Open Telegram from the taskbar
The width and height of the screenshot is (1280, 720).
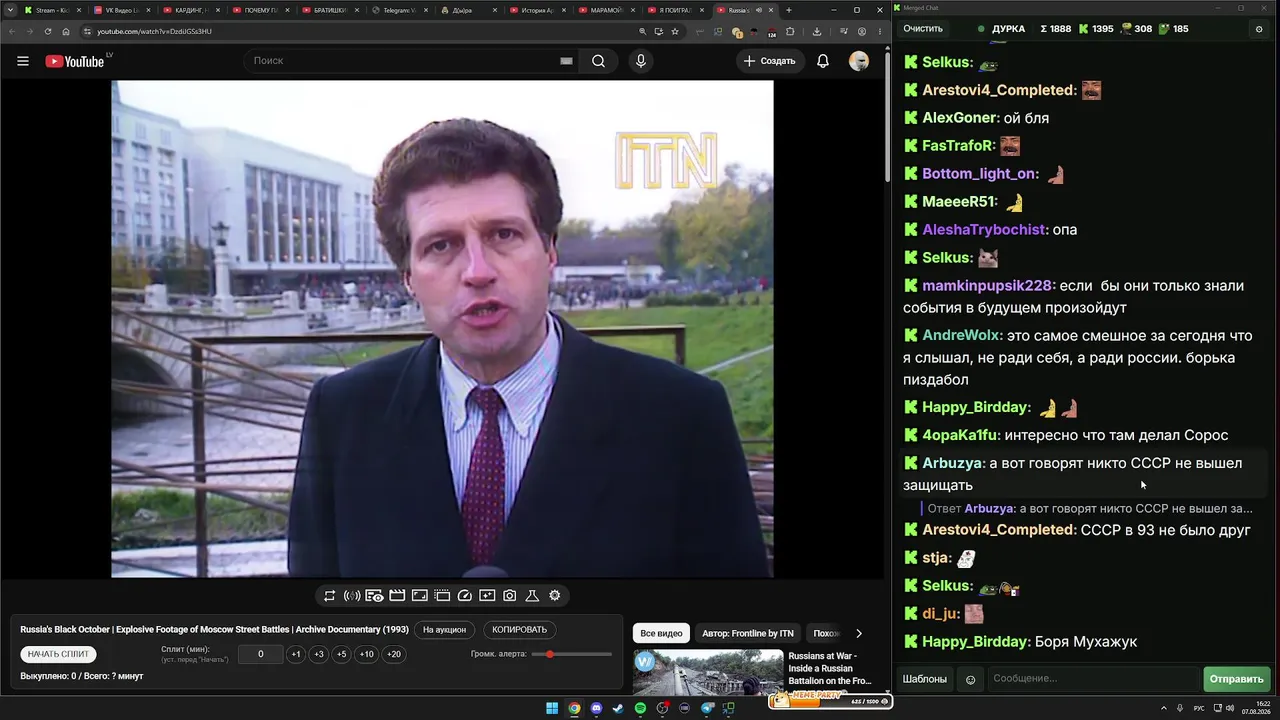click(707, 709)
